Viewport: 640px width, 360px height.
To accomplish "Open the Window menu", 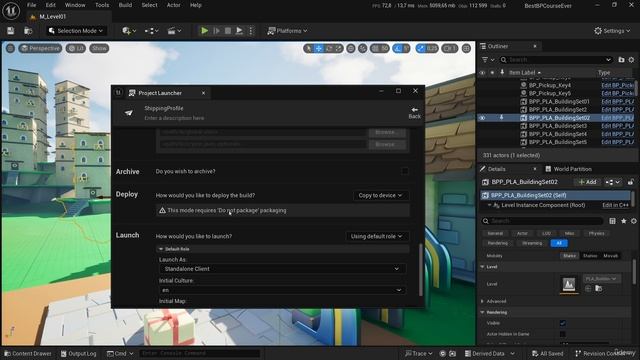I will [x=75, y=5].
